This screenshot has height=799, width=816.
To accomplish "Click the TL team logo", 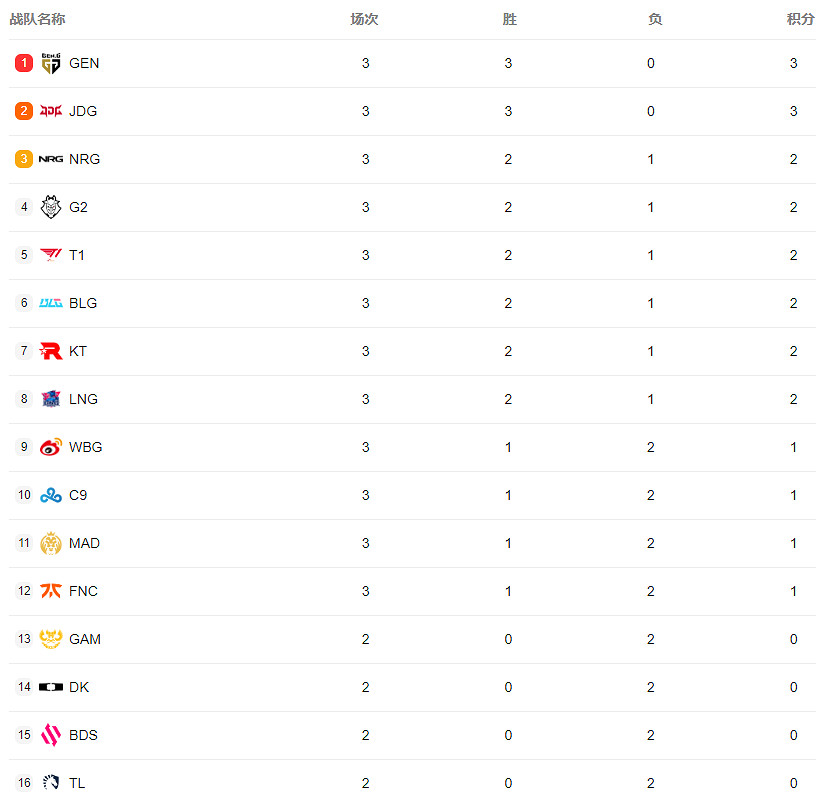I will tap(51, 783).
